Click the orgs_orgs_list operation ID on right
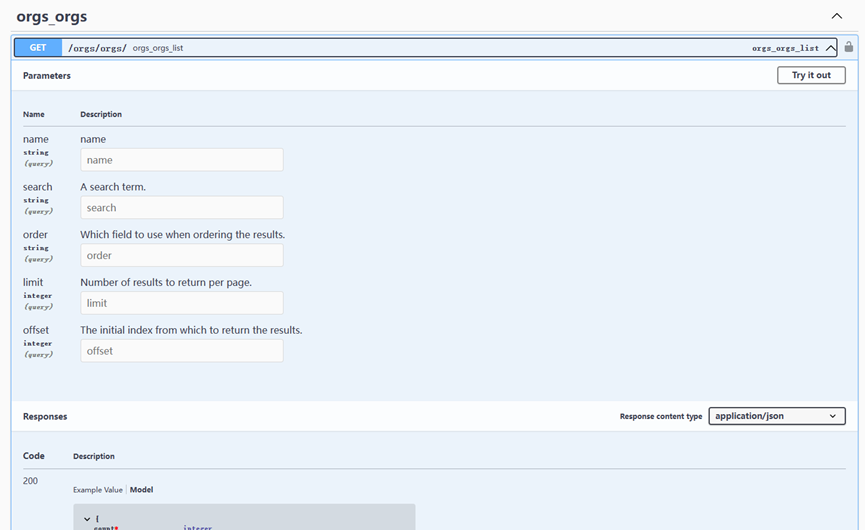This screenshot has height=530, width=865. pos(785,48)
